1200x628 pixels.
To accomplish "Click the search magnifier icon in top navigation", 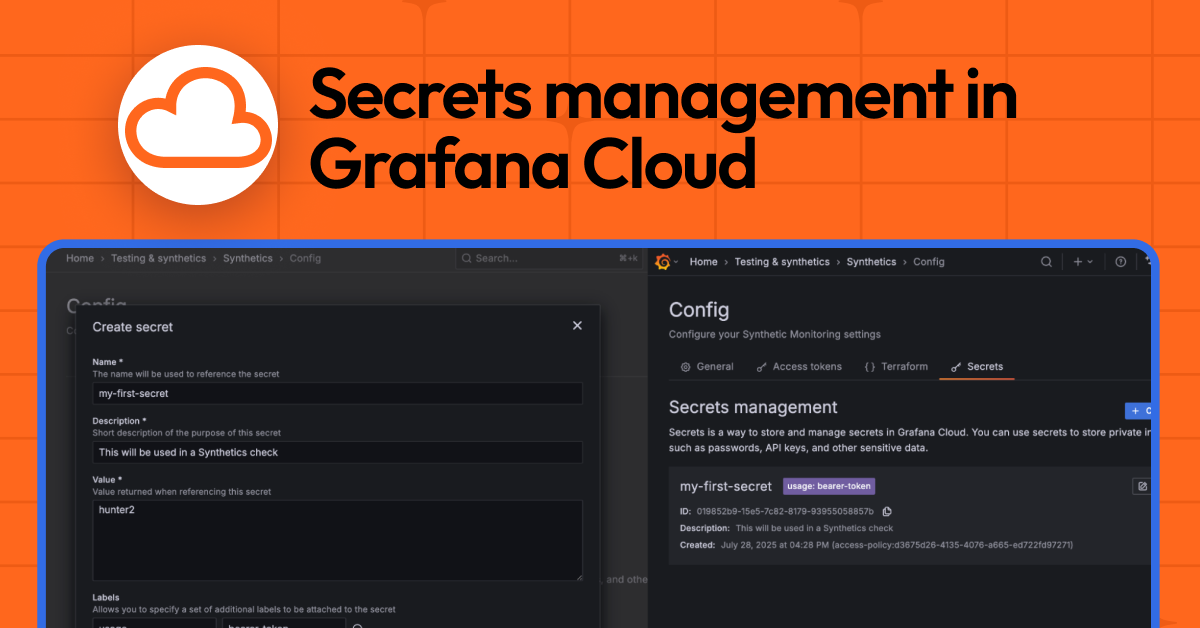I will tap(1046, 261).
